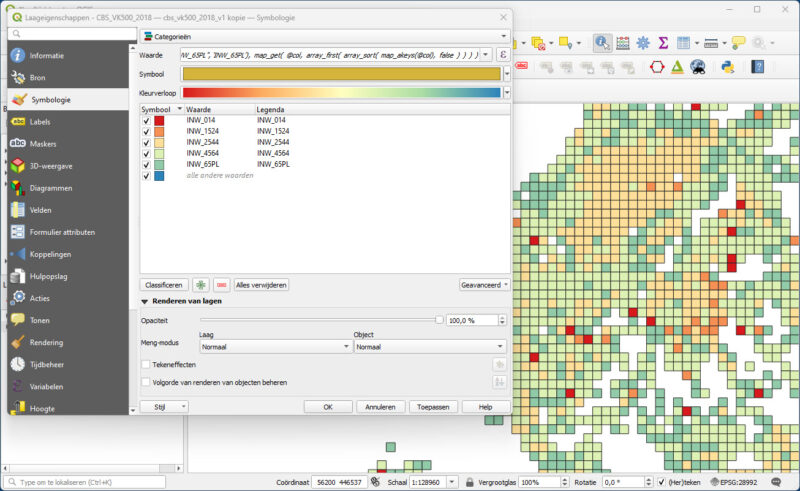
Task: Uncheck the INW_014 category checkbox
Action: (x=146, y=120)
